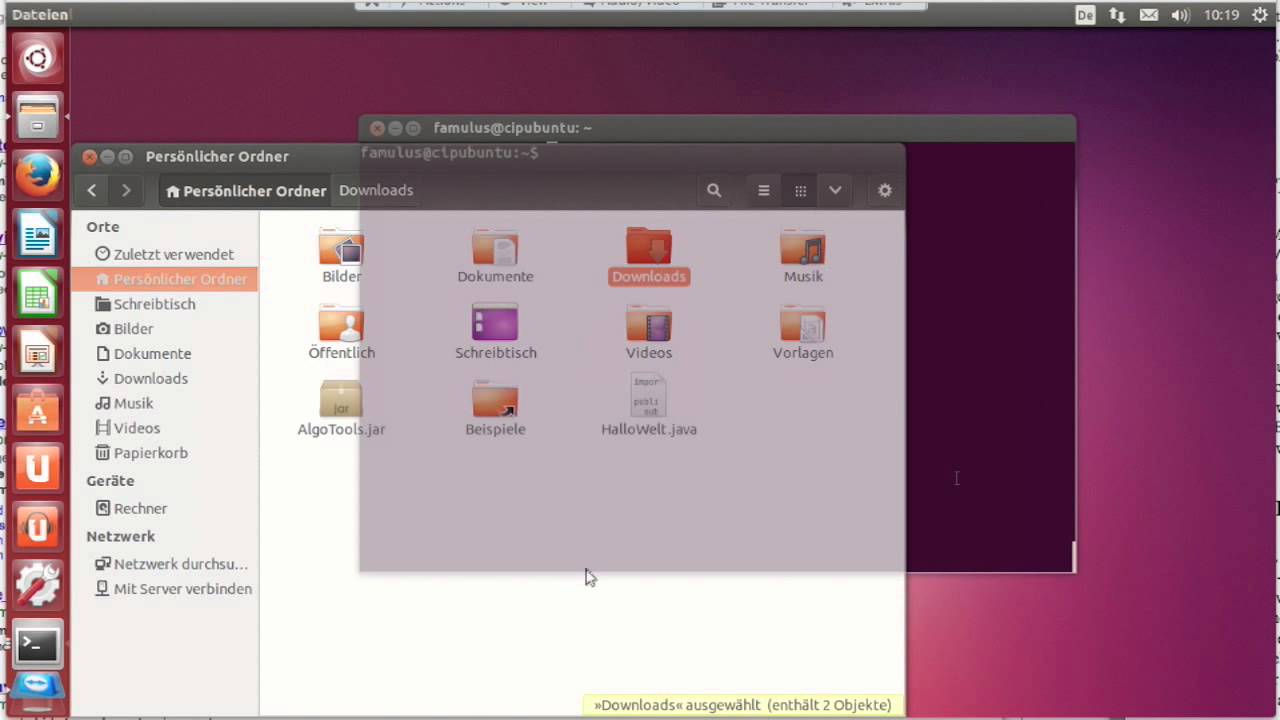Screen dimensions: 1280x720
Task: Click the famulus@cipubuntu terminal title bar
Action: 717,128
